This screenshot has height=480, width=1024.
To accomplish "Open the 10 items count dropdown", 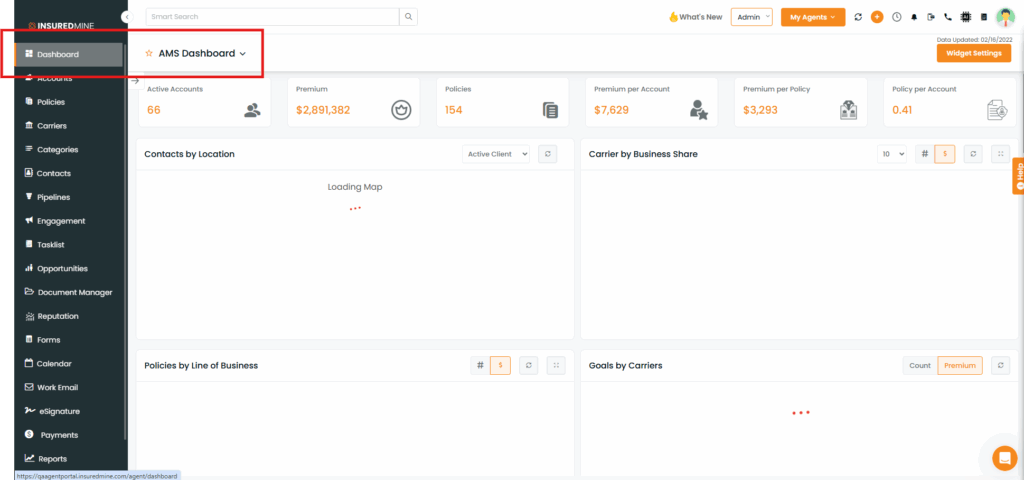I will 892,154.
